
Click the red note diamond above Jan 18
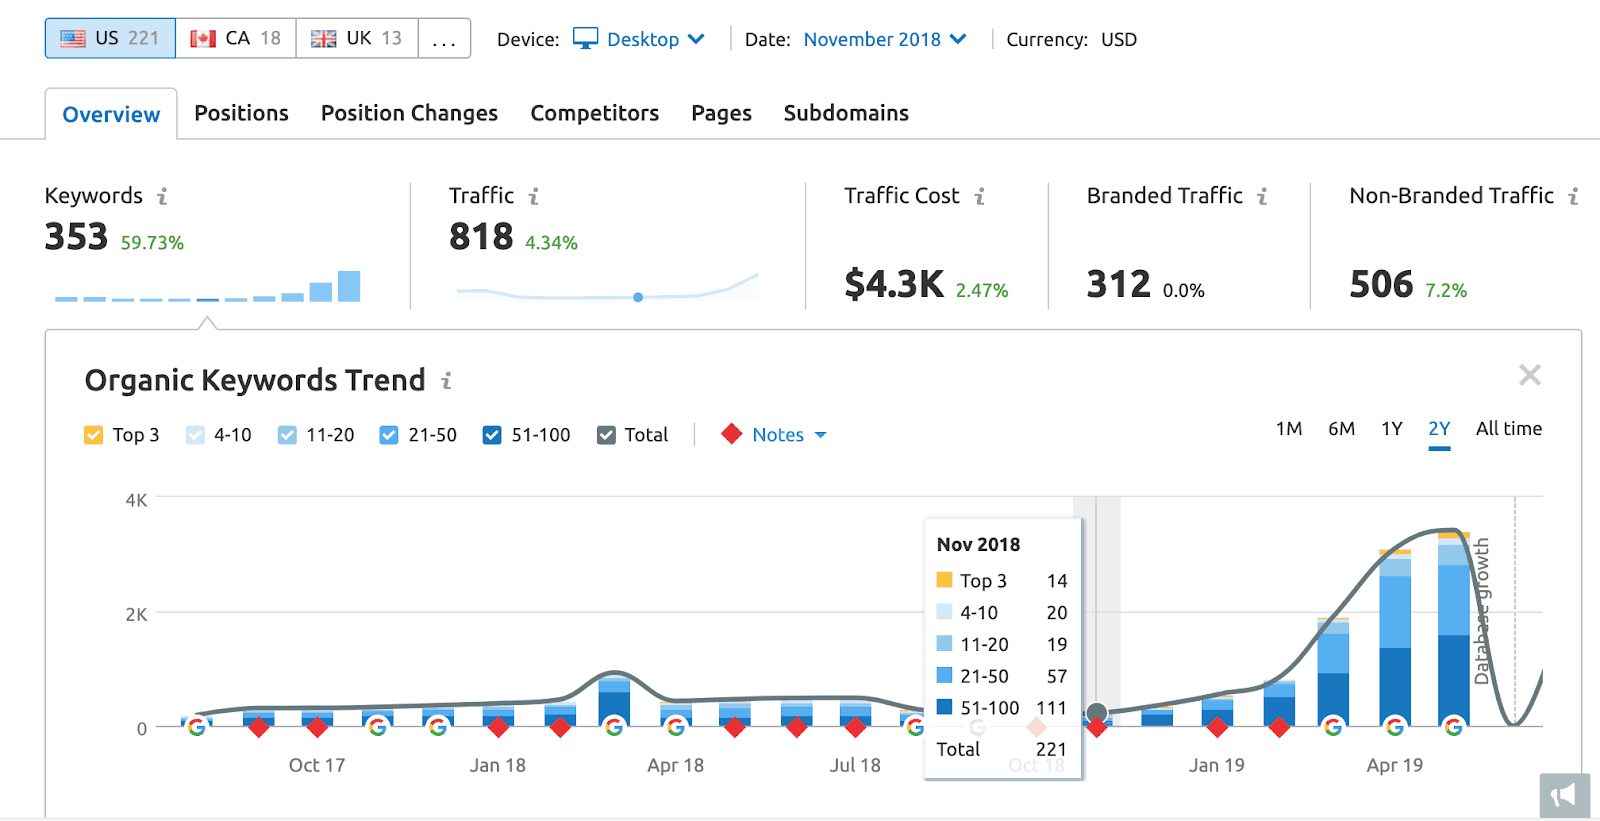click(x=498, y=727)
